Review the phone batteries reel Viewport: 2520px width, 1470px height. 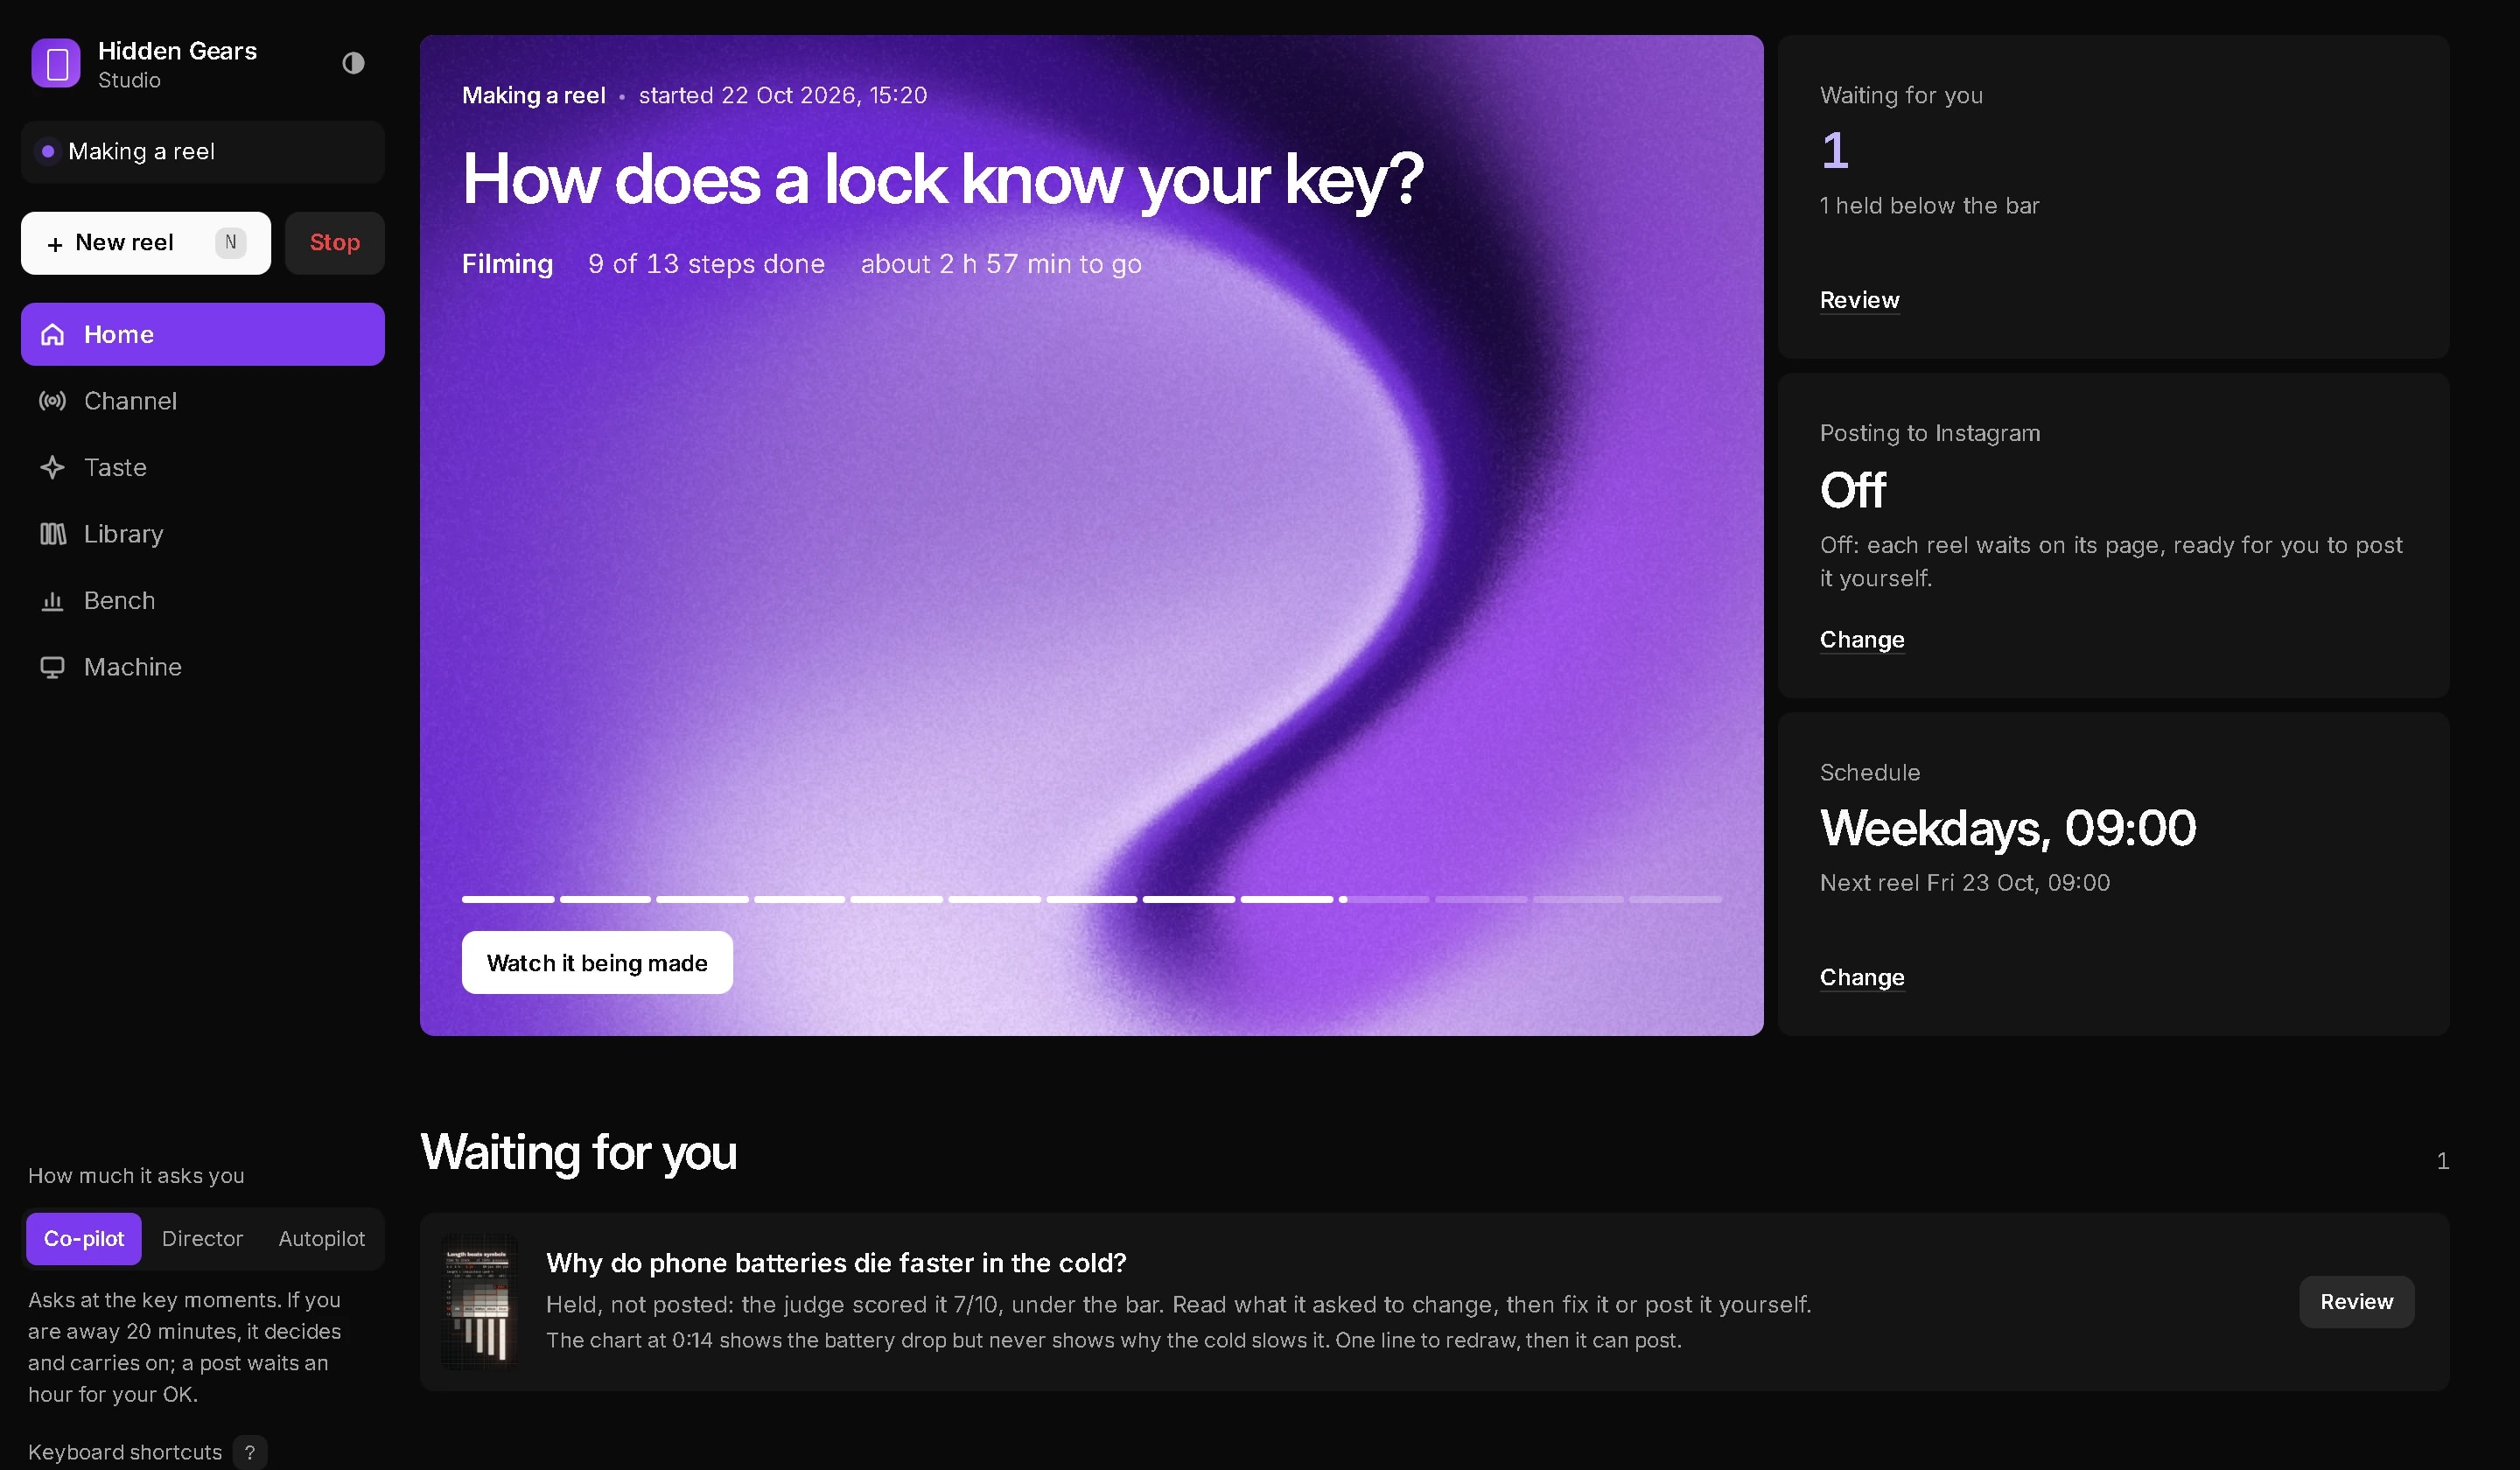[x=2356, y=1302]
